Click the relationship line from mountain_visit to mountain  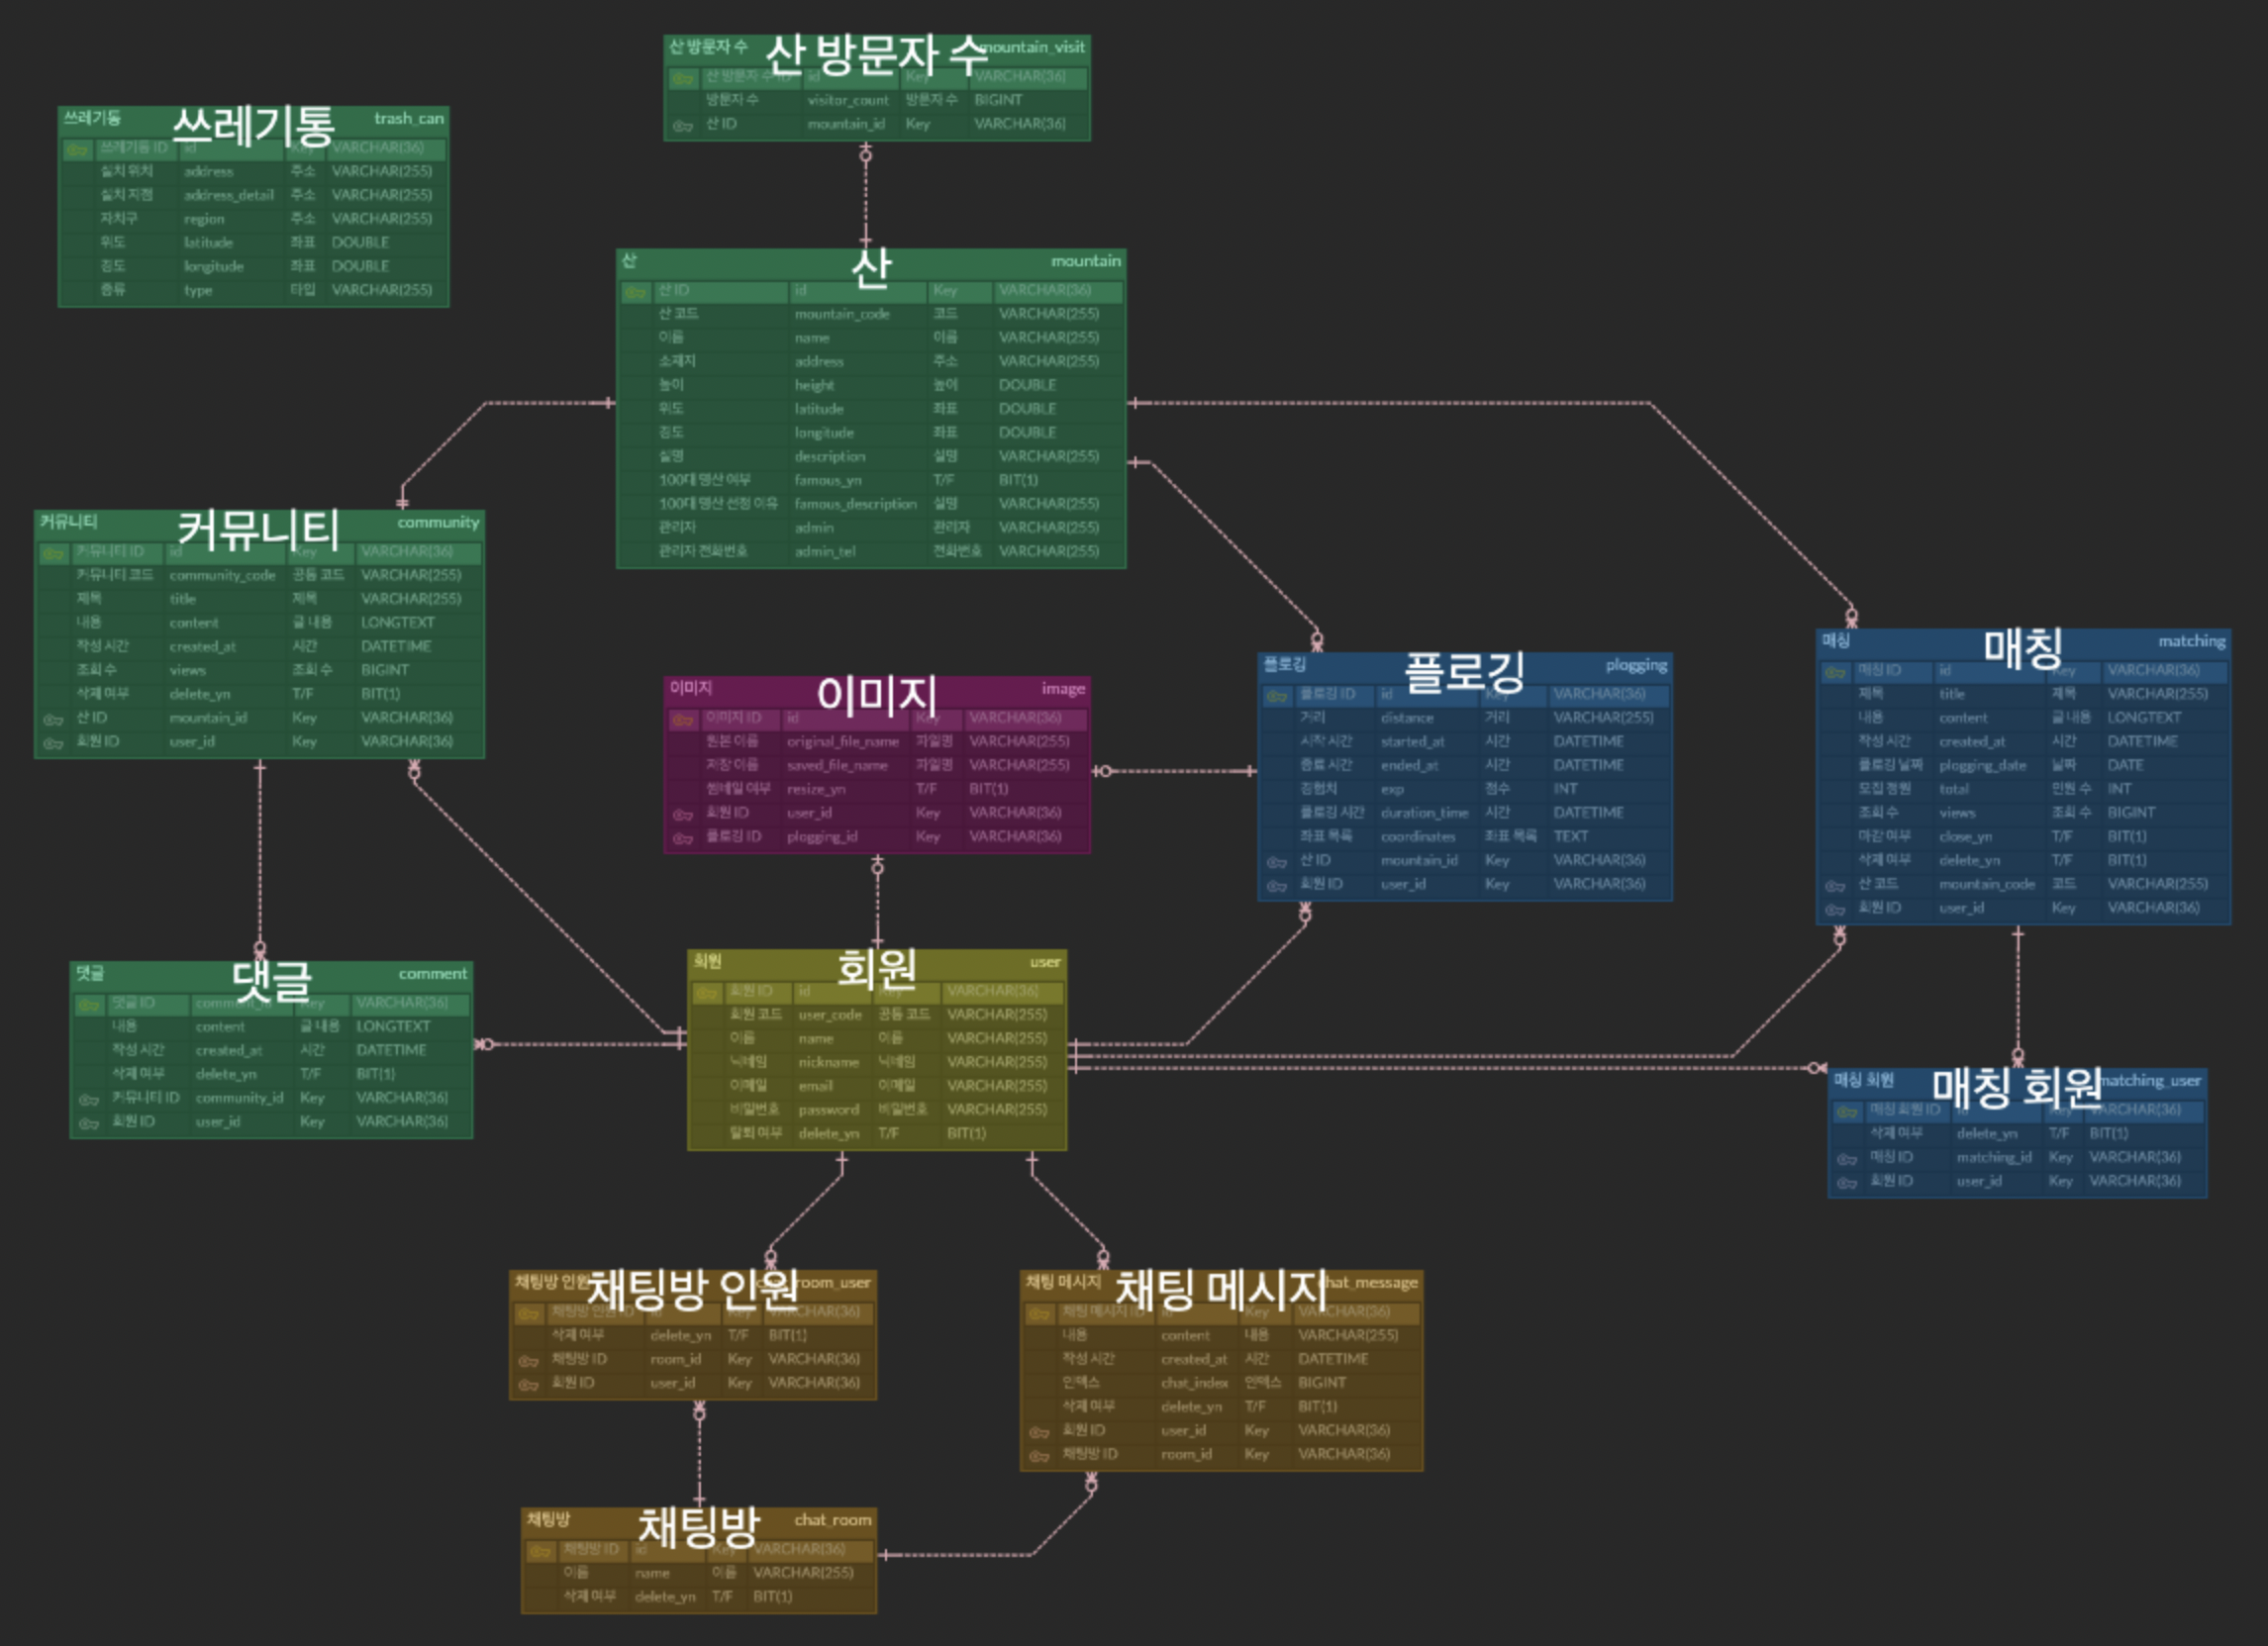pyautogui.click(x=865, y=195)
